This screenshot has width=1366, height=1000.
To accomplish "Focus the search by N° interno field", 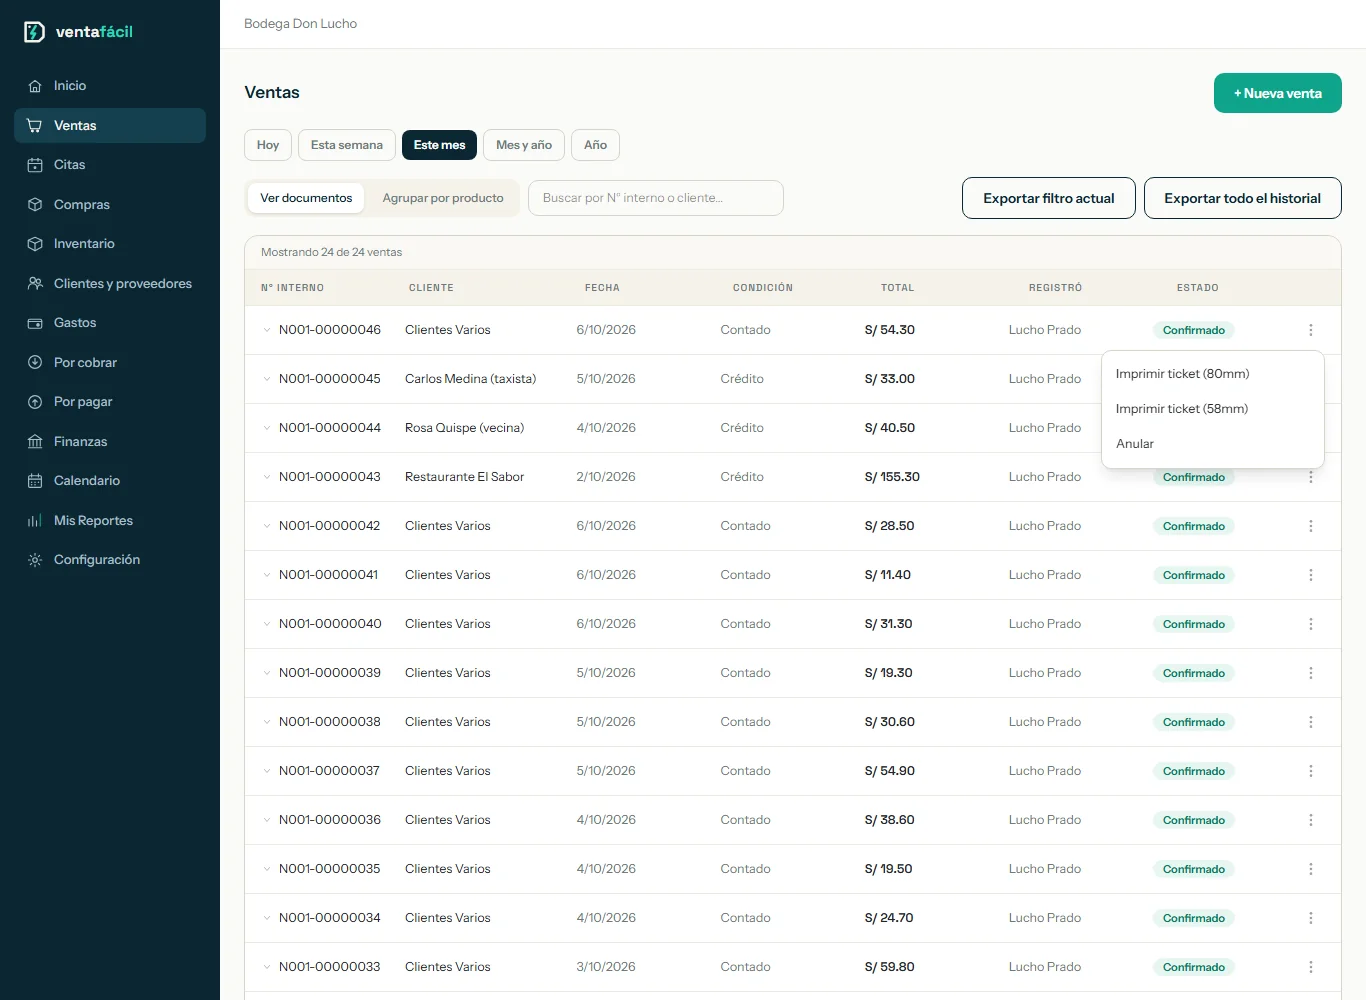I will (656, 198).
